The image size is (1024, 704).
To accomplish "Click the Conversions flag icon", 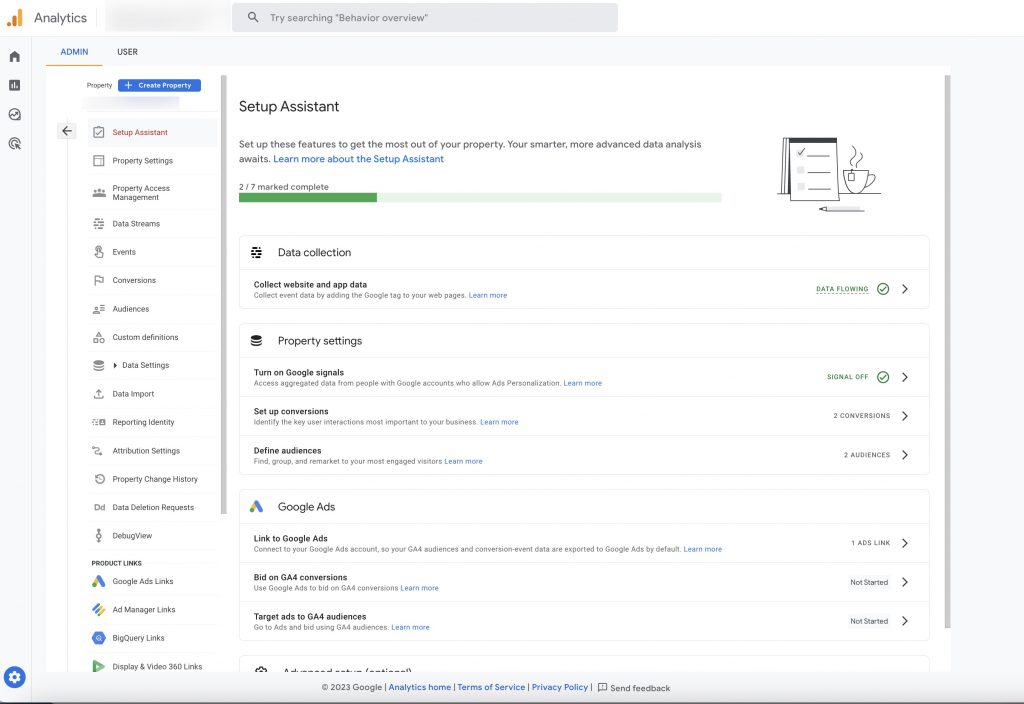I will tap(99, 280).
